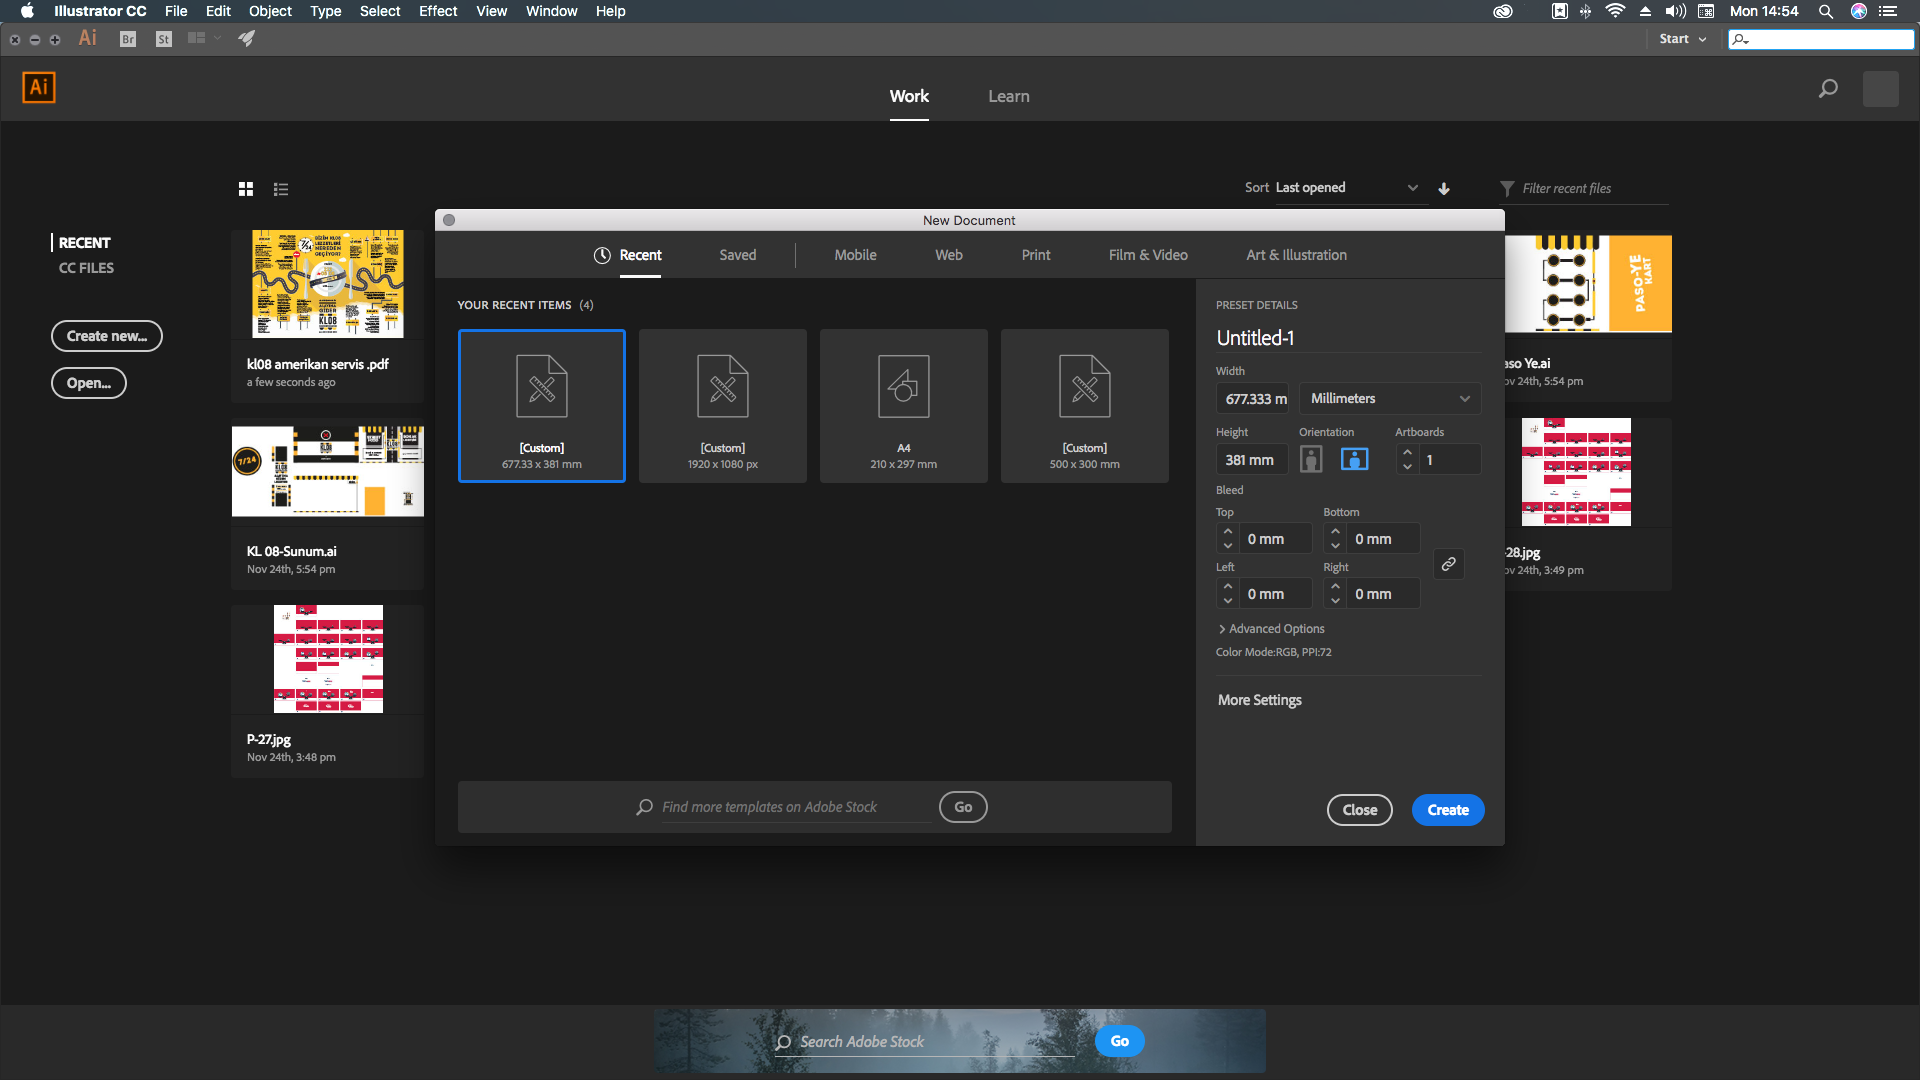Image resolution: width=1920 pixels, height=1080 pixels.
Task: Click the Search Adobe Stock field
Action: click(925, 1042)
